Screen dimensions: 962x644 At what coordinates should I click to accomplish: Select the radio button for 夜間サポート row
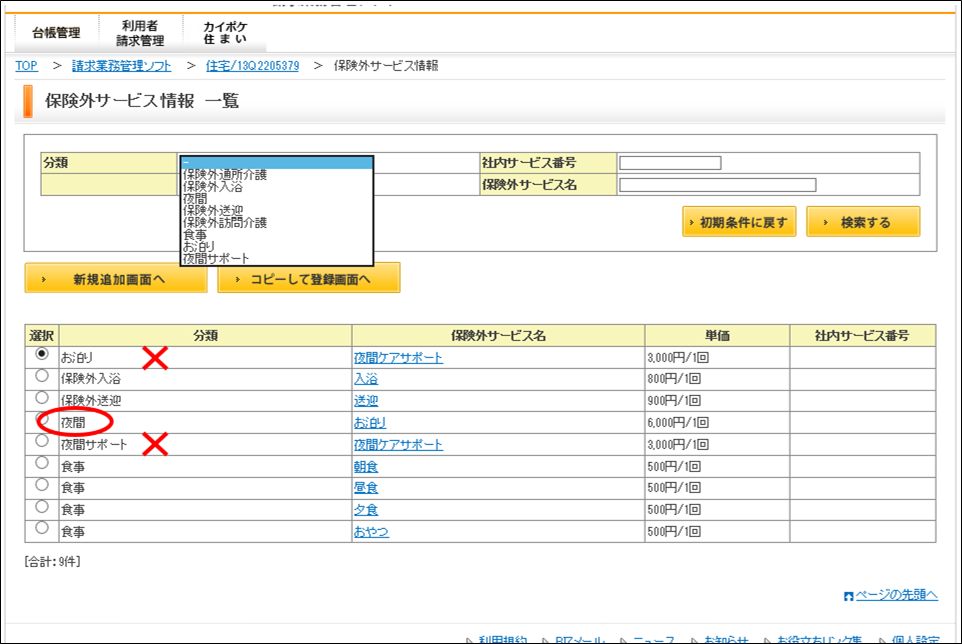42,441
